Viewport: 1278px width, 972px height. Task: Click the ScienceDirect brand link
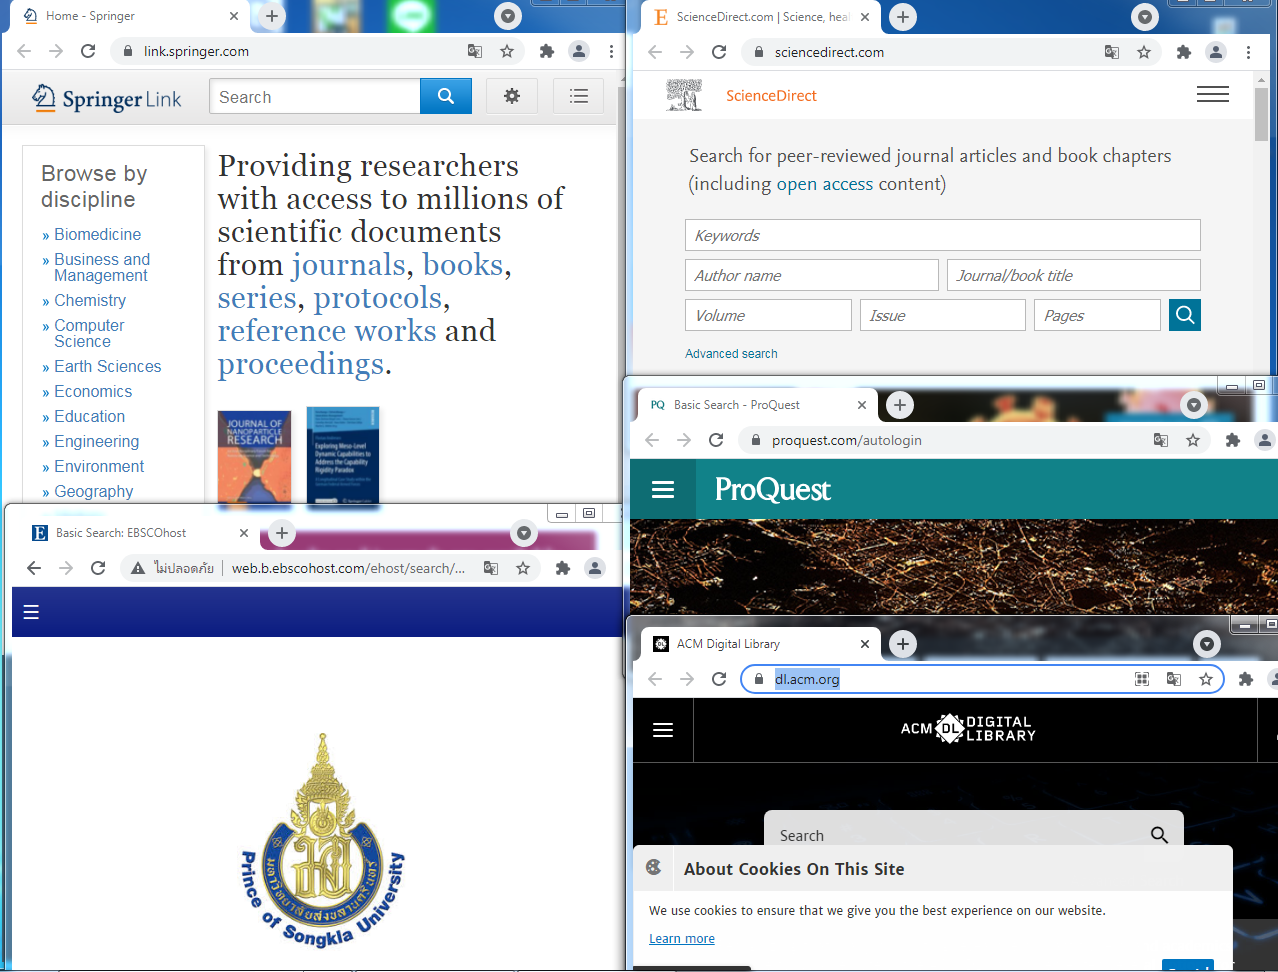point(771,96)
